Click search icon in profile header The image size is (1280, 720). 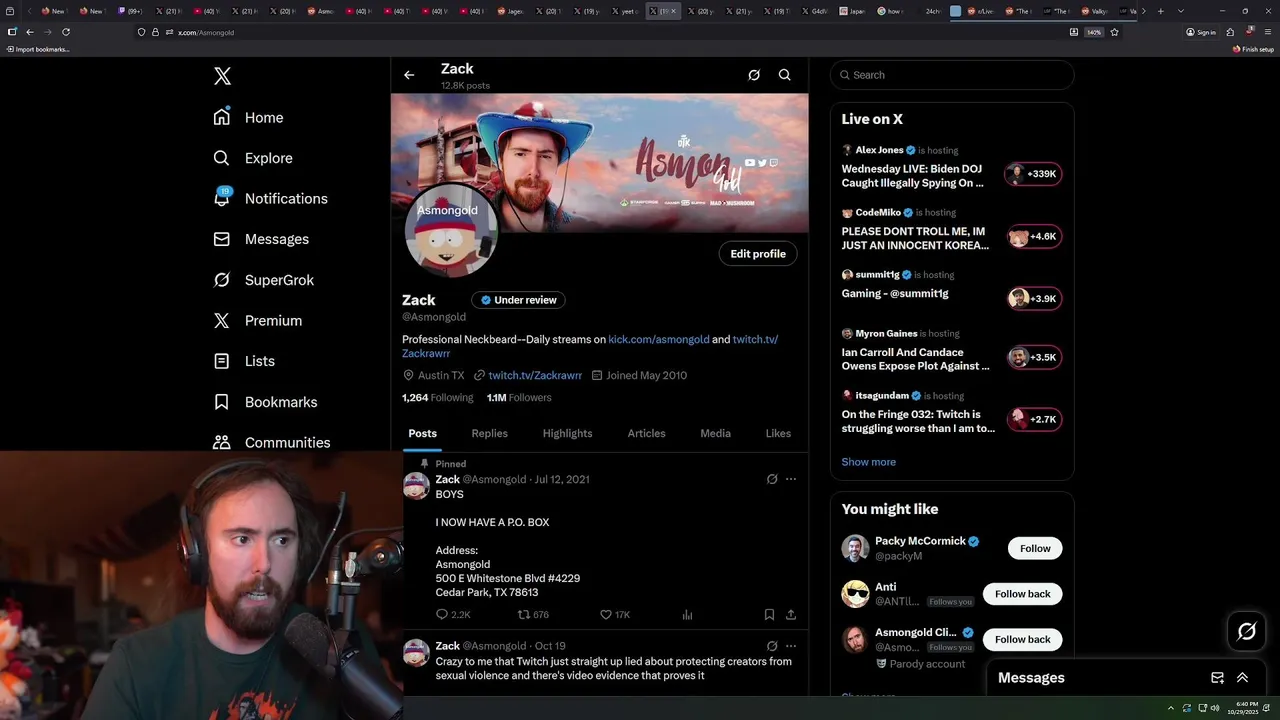[x=785, y=75]
